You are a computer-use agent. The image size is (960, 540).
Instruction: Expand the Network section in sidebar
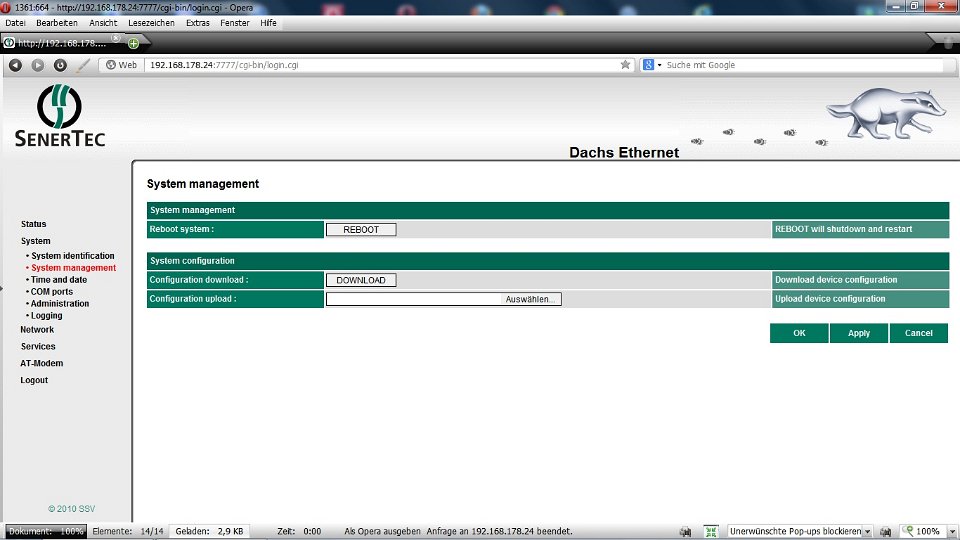(37, 329)
